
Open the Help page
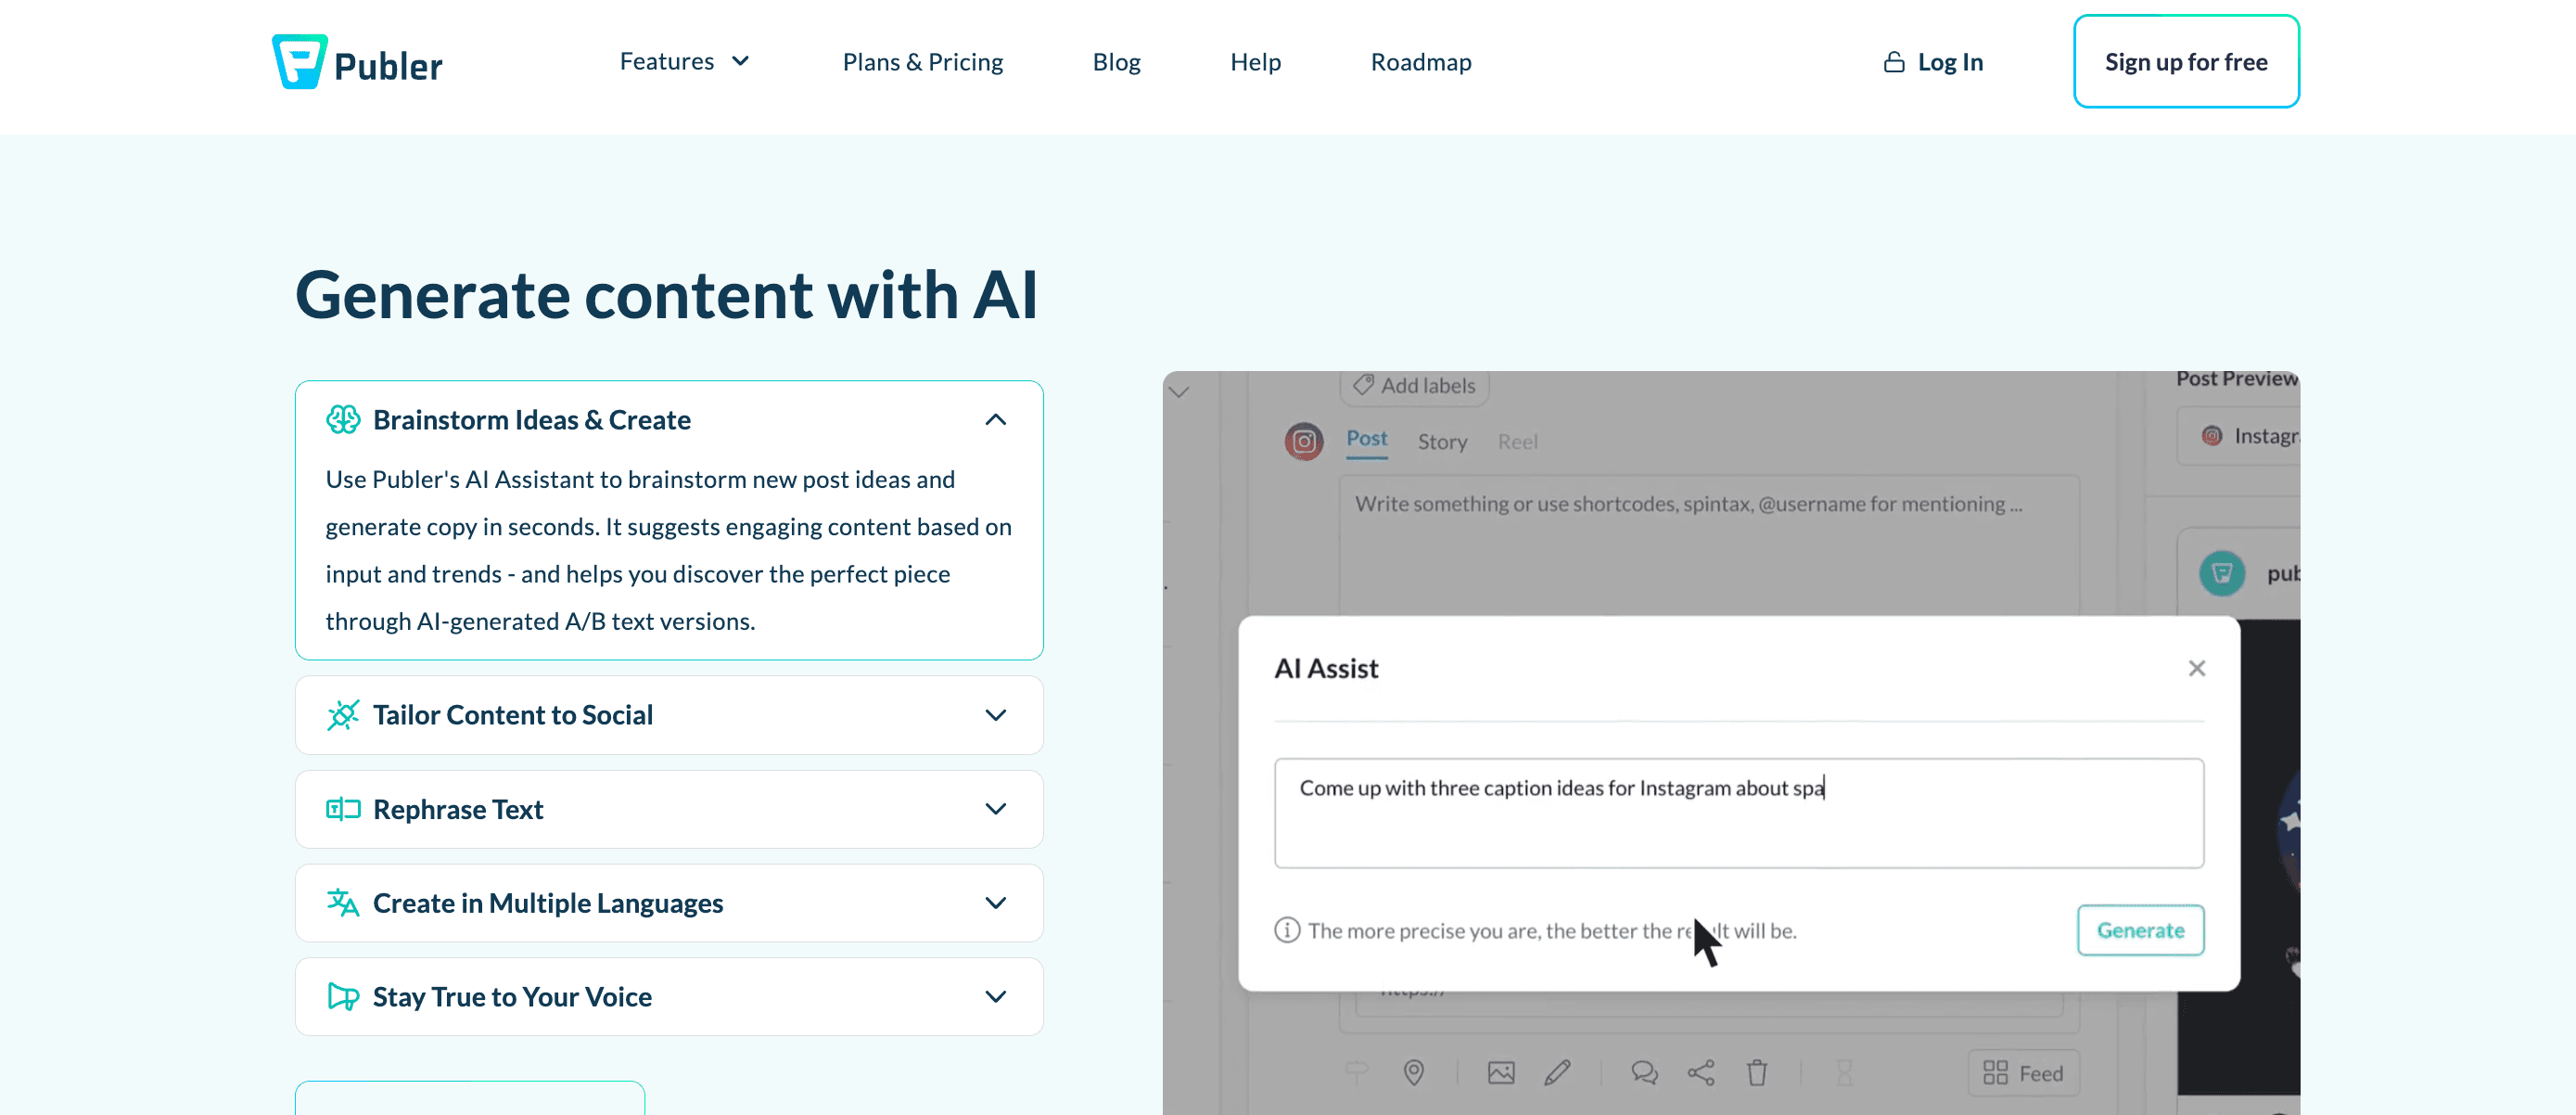pyautogui.click(x=1255, y=62)
